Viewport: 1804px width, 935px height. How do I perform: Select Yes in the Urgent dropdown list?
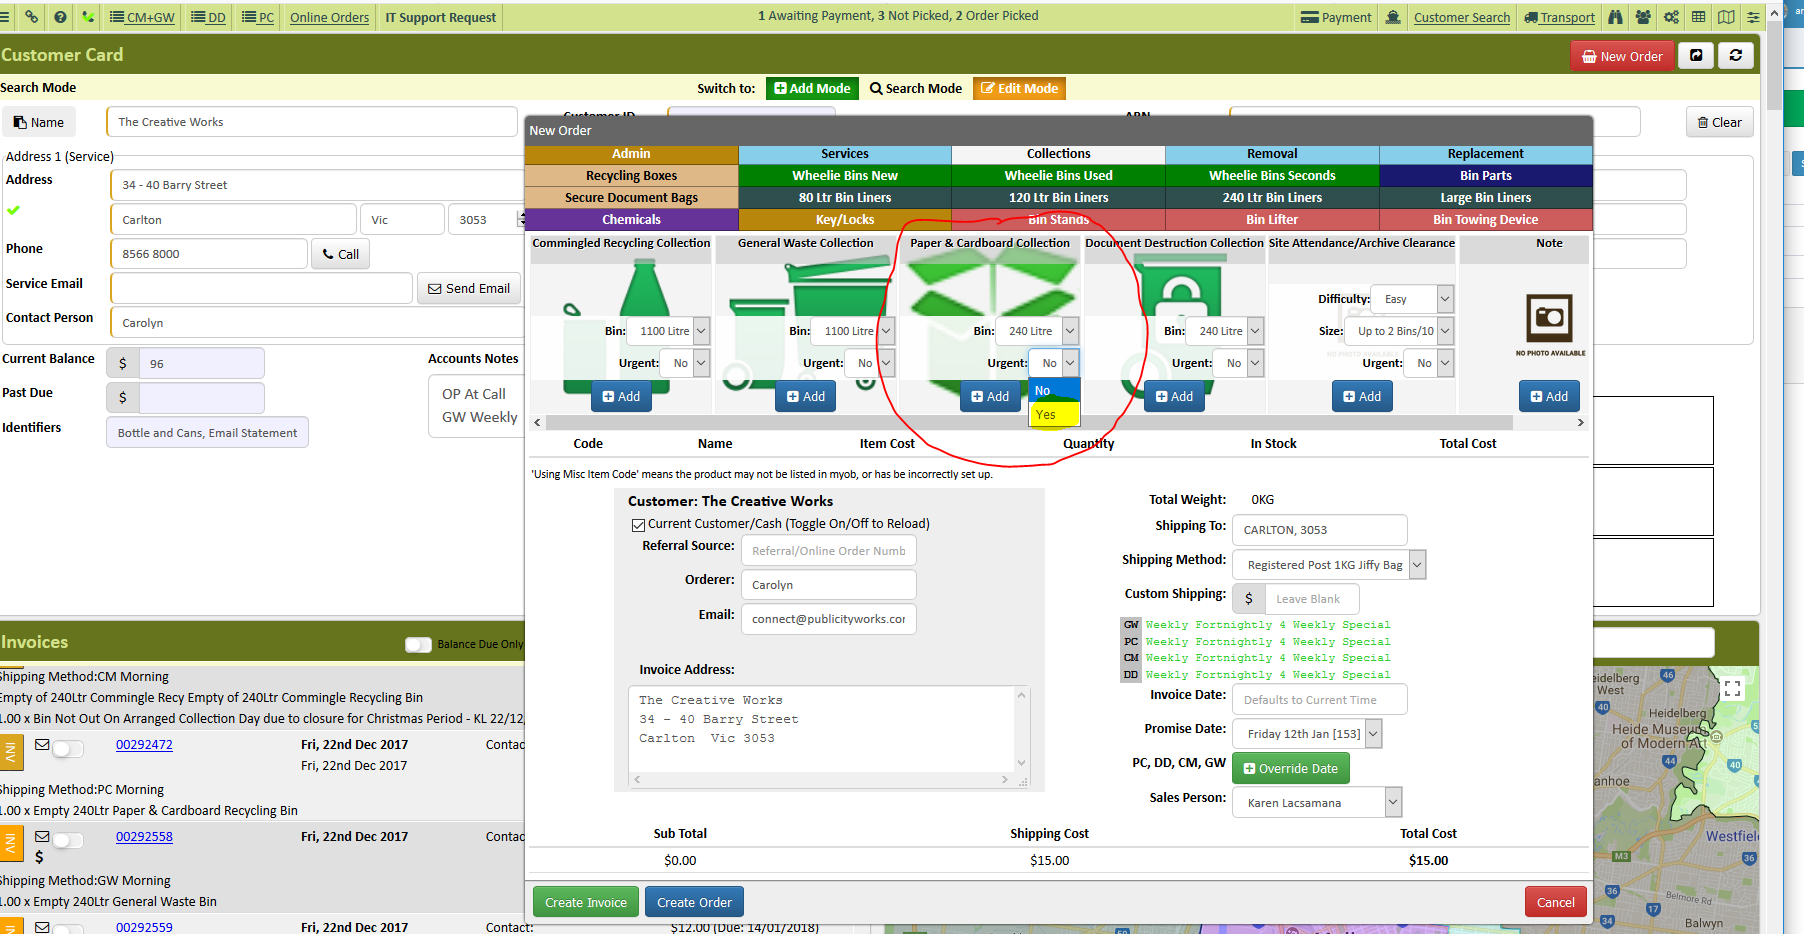[x=1054, y=414]
